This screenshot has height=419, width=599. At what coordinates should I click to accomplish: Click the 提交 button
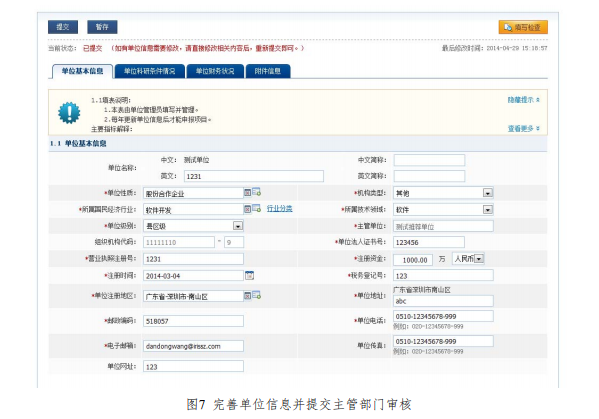point(63,27)
